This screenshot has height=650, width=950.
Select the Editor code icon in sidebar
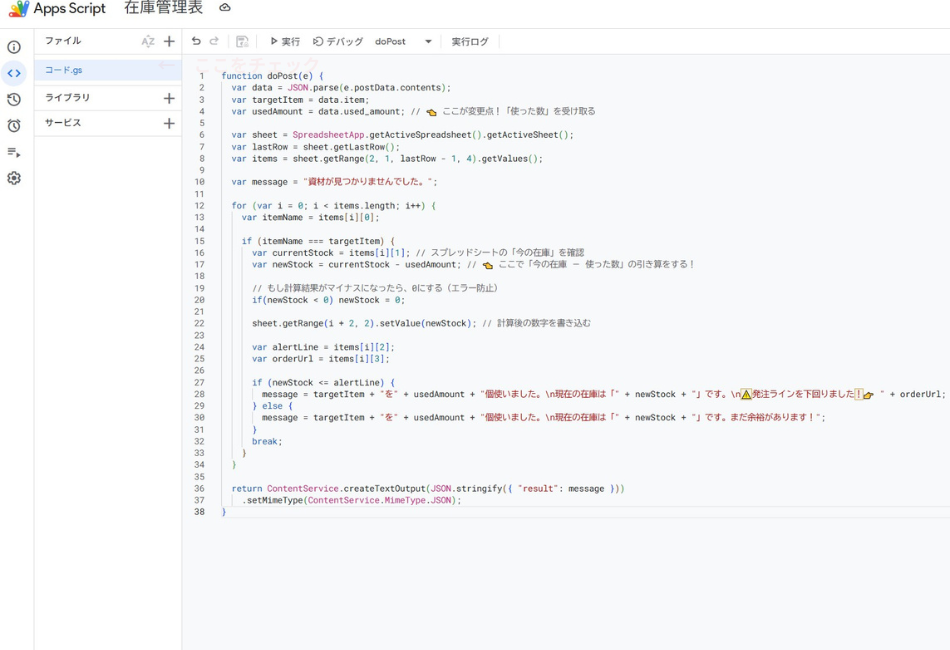[14, 72]
